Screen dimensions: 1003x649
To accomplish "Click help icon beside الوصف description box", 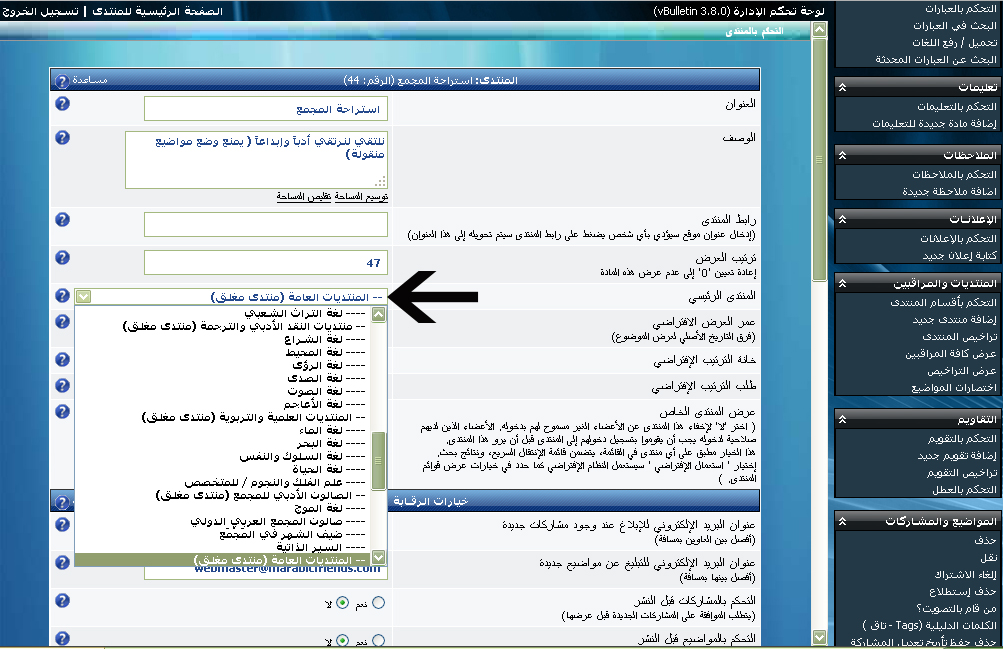I will [x=62, y=137].
